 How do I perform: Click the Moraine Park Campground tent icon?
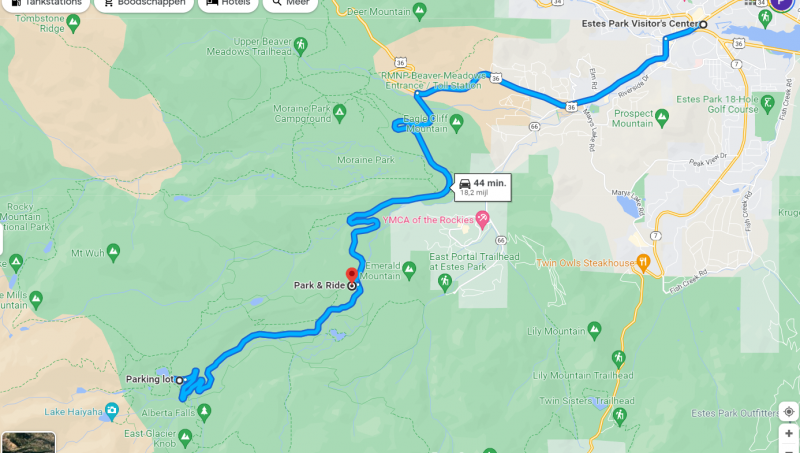click(339, 112)
